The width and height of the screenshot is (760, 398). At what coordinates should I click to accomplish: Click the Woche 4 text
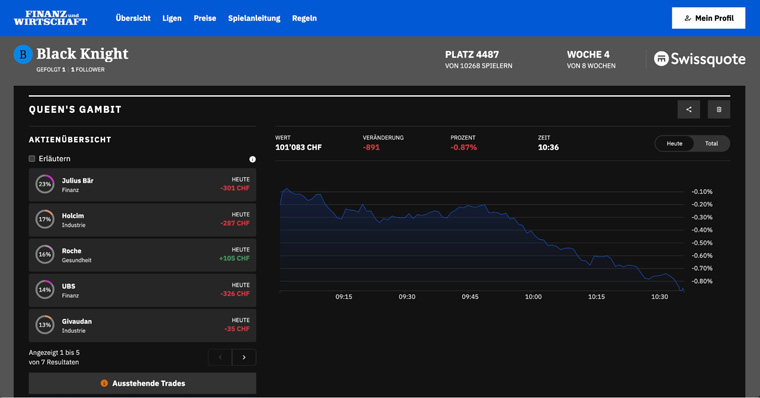(588, 55)
